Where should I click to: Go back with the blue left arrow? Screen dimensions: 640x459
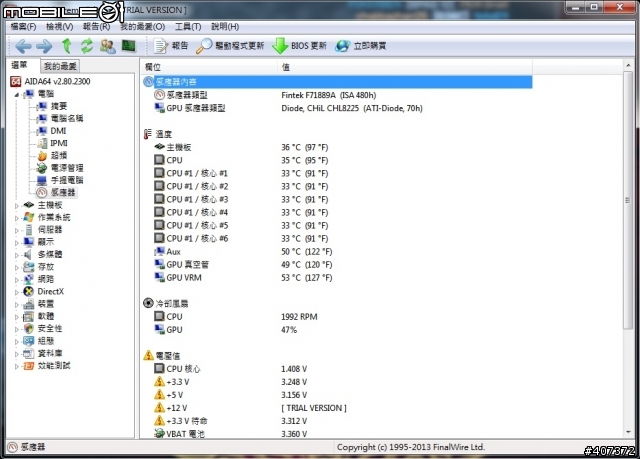23,46
